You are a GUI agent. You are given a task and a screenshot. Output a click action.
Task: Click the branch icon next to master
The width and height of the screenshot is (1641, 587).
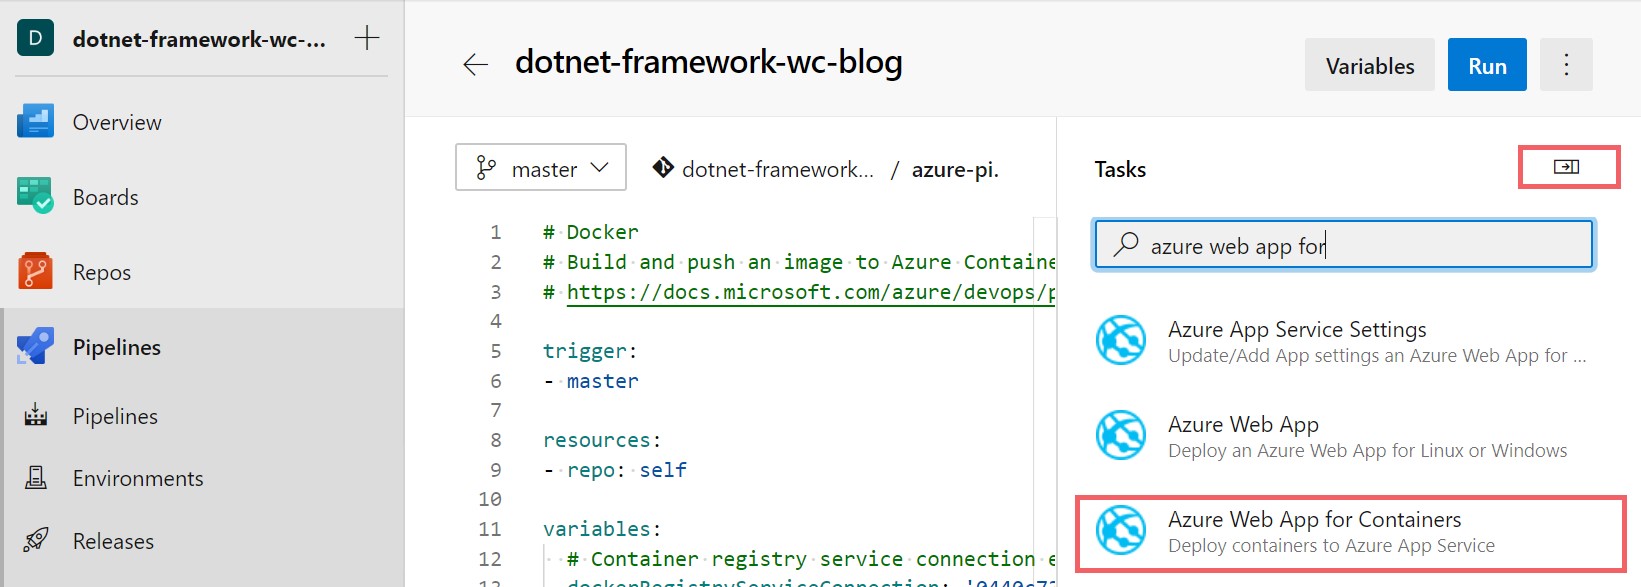487,167
